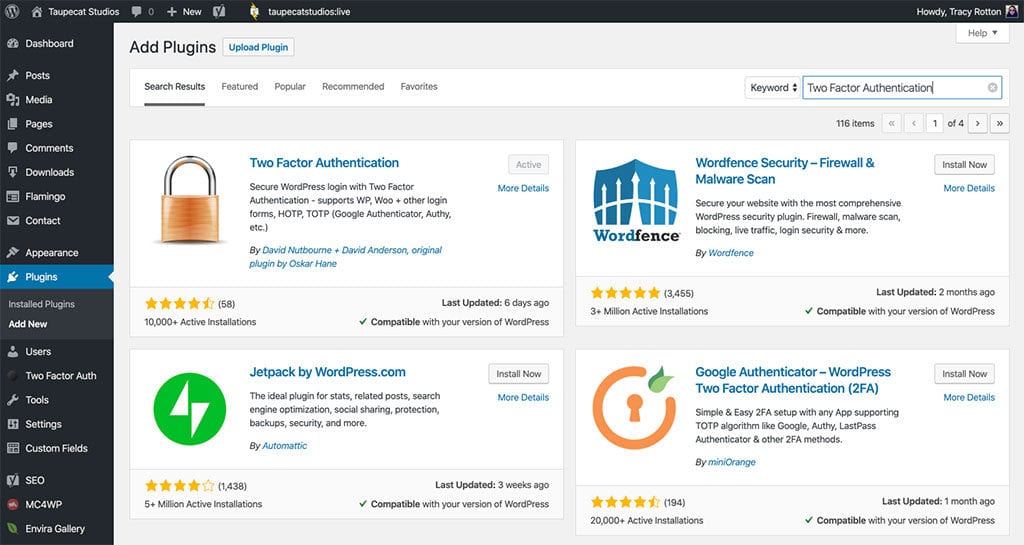Open Two Factor Authentication plugin title

(324, 163)
